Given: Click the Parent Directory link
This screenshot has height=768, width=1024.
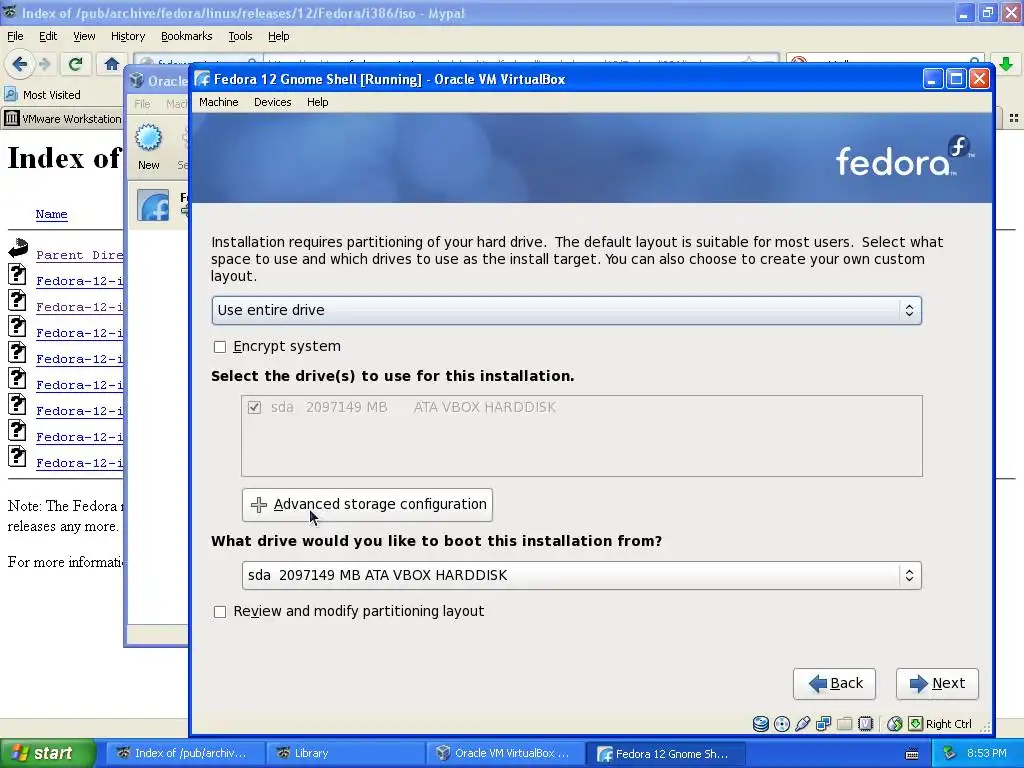Looking at the screenshot, I should click(80, 255).
